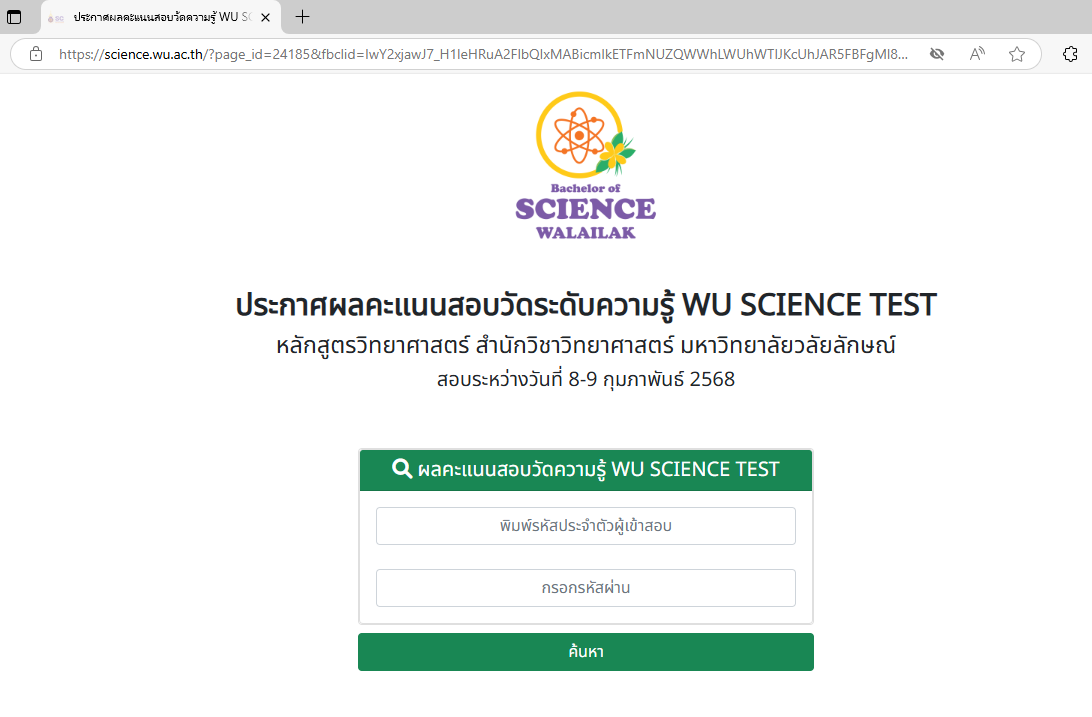Click the magnifier icon in green header
Screen dimensions: 1092x717
coord(402,469)
